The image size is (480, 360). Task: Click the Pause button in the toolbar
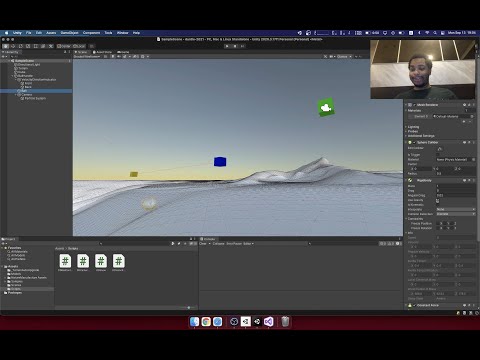click(235, 46)
